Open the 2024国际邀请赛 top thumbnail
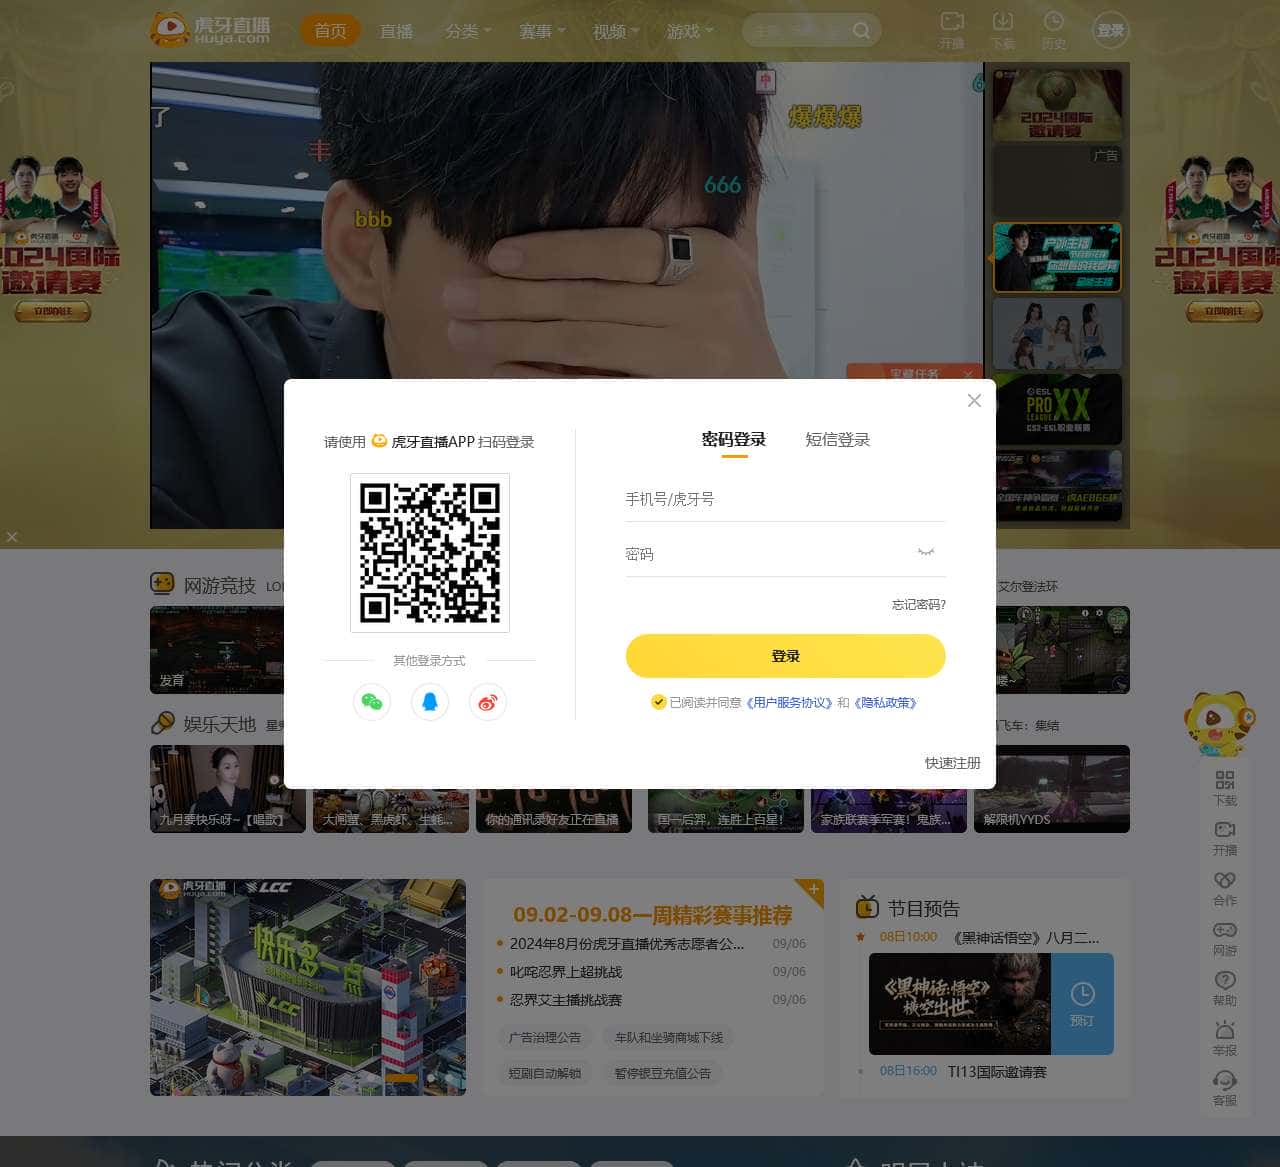 [x=1057, y=106]
